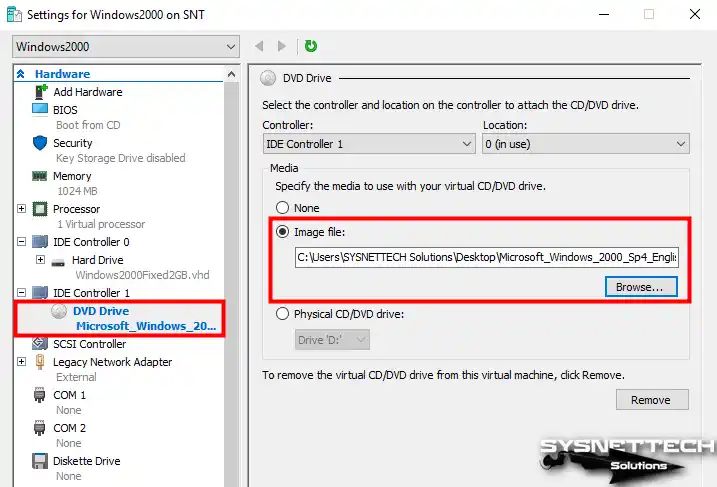Select Add Hardware in the tree

(88, 92)
